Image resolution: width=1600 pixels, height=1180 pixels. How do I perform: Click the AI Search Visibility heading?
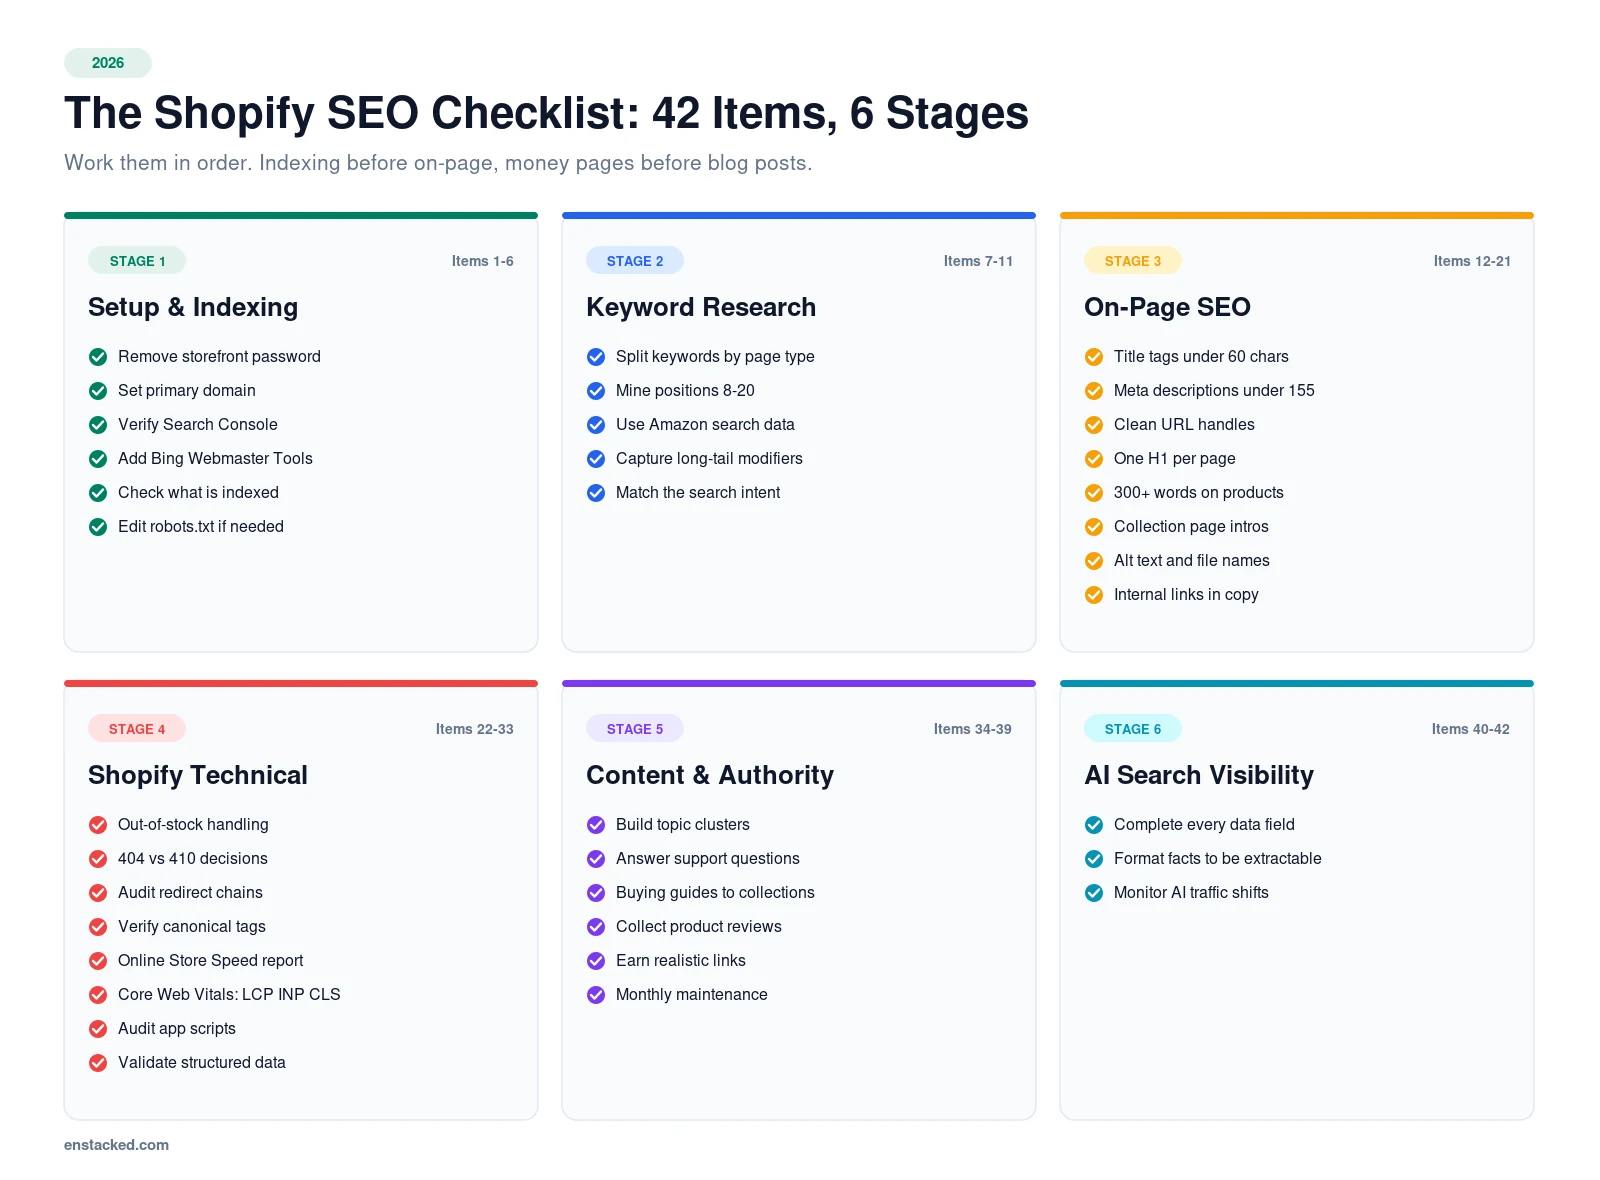point(1199,775)
